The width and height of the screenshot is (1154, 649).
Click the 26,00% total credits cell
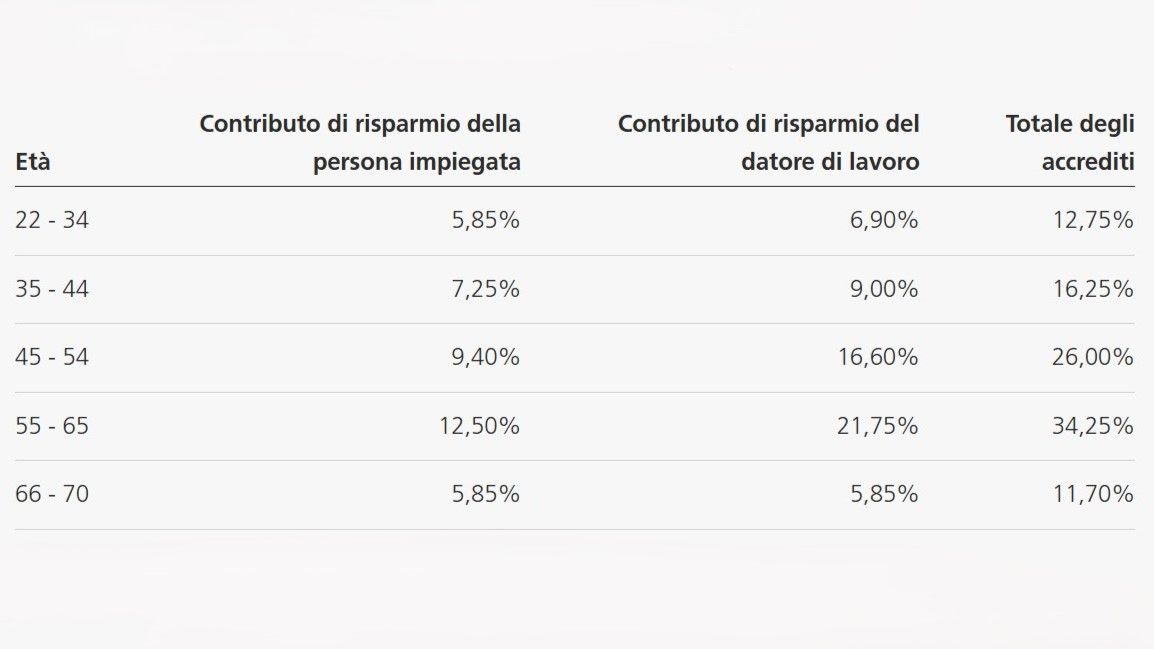1093,357
